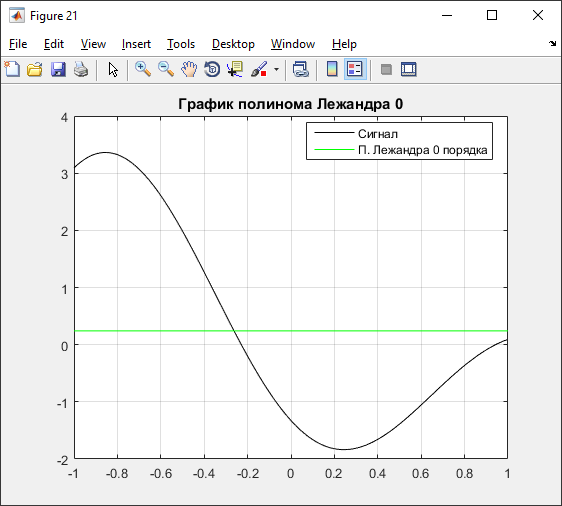The width and height of the screenshot is (562, 506).
Task: Open the Insert menu
Action: (x=136, y=44)
